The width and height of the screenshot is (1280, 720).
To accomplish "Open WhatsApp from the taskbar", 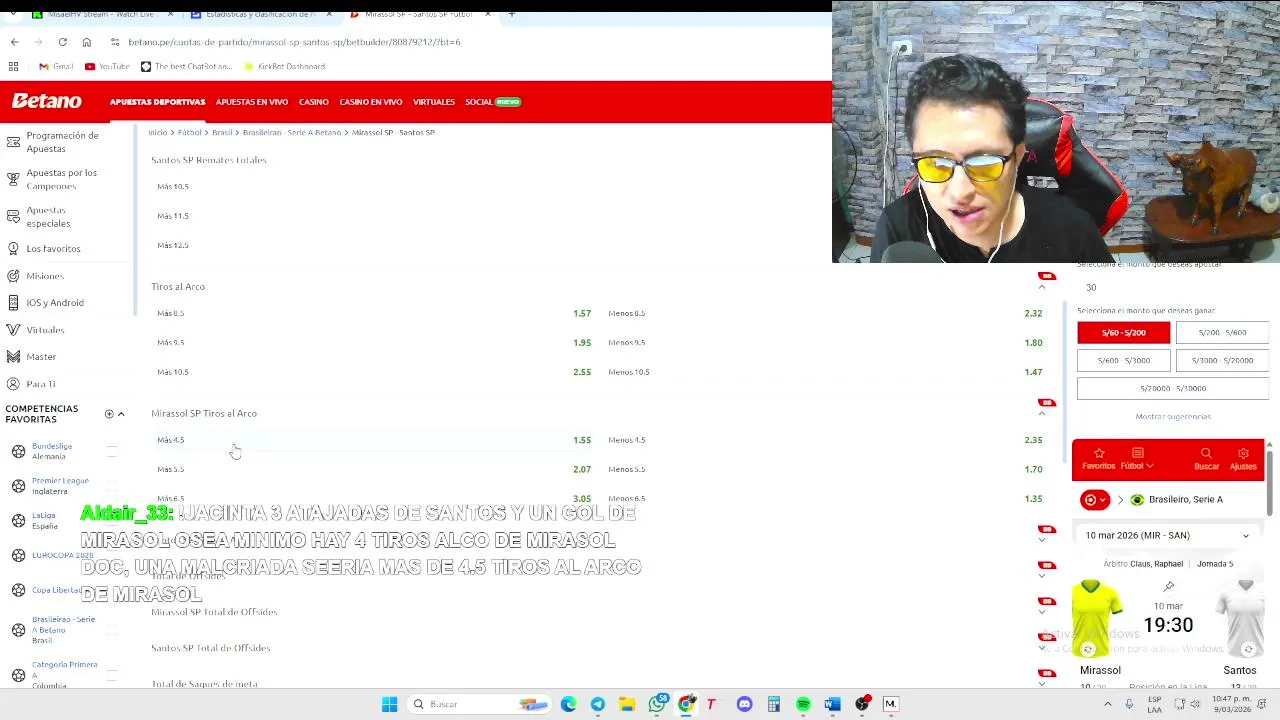I will (x=657, y=704).
